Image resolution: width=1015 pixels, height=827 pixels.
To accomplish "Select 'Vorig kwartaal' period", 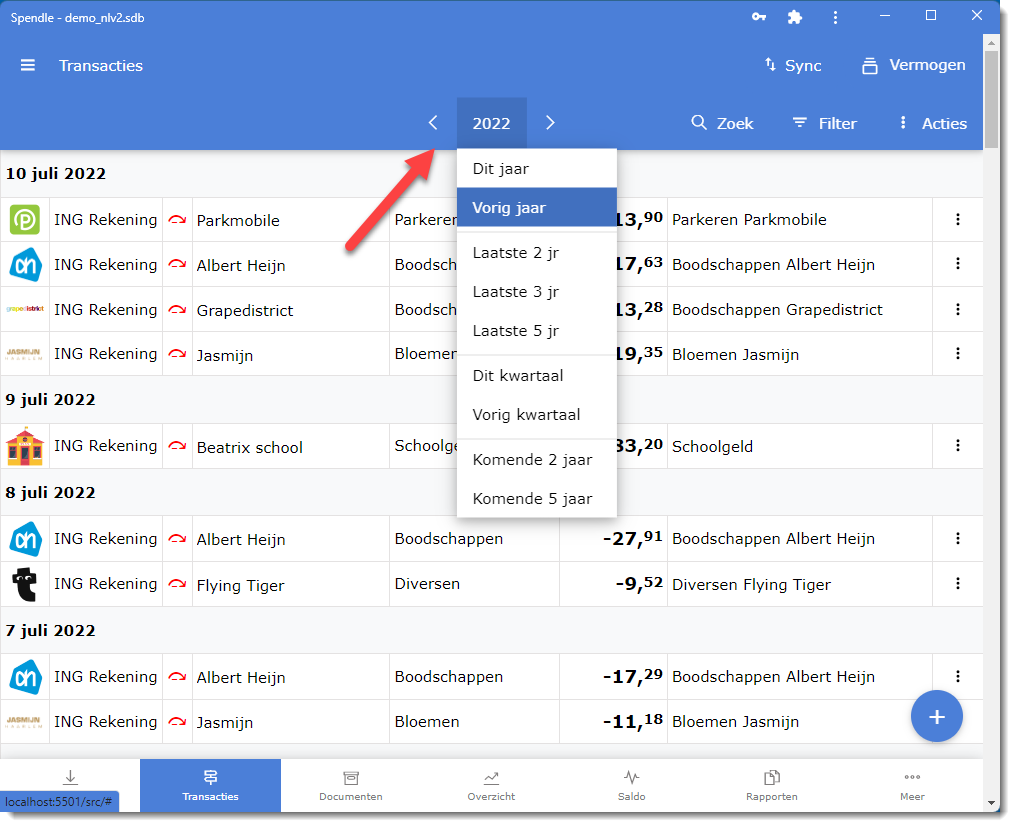I will point(537,415).
